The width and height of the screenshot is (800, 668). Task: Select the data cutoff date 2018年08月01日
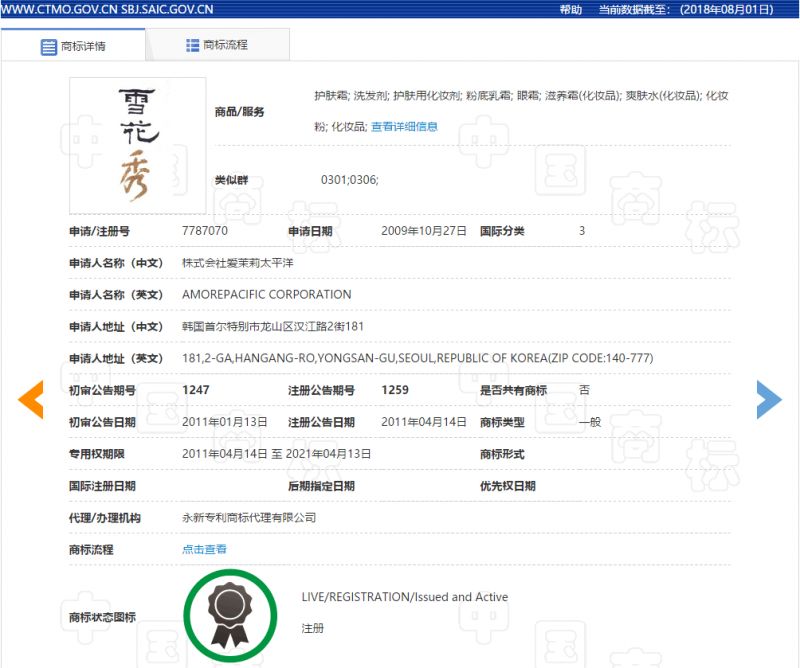pyautogui.click(x=726, y=9)
